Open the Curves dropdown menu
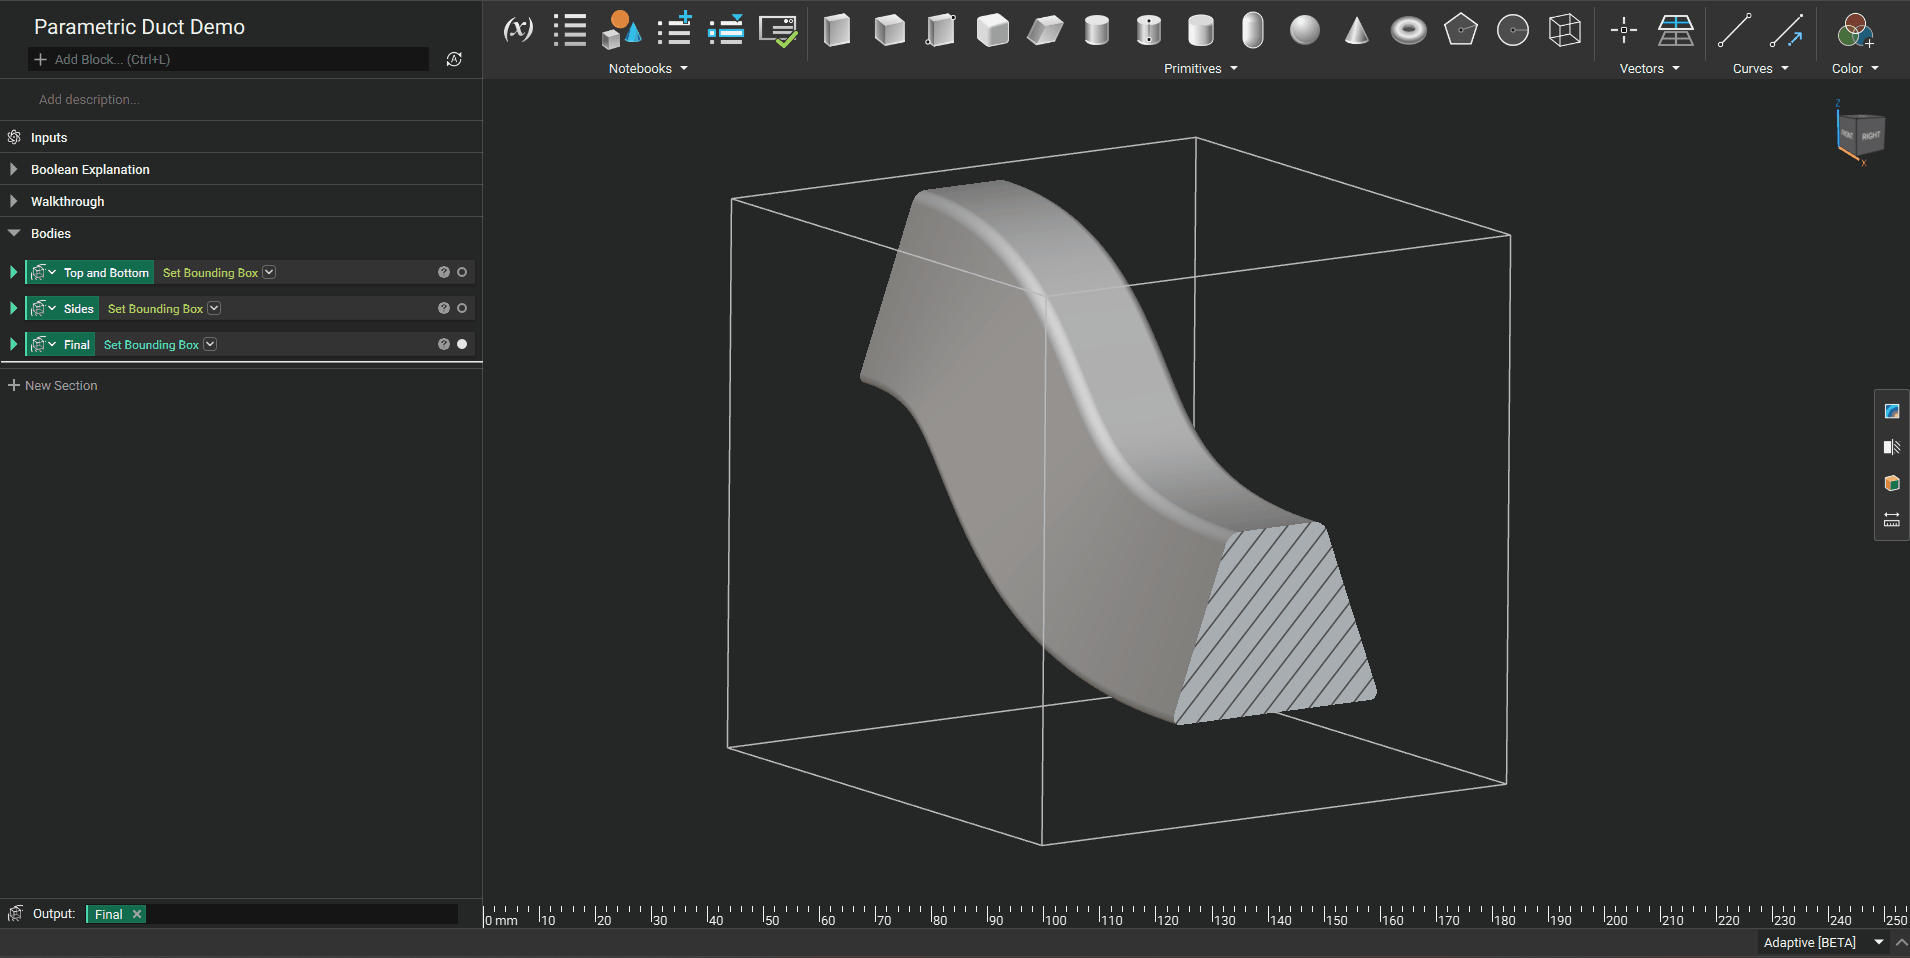 tap(1761, 69)
